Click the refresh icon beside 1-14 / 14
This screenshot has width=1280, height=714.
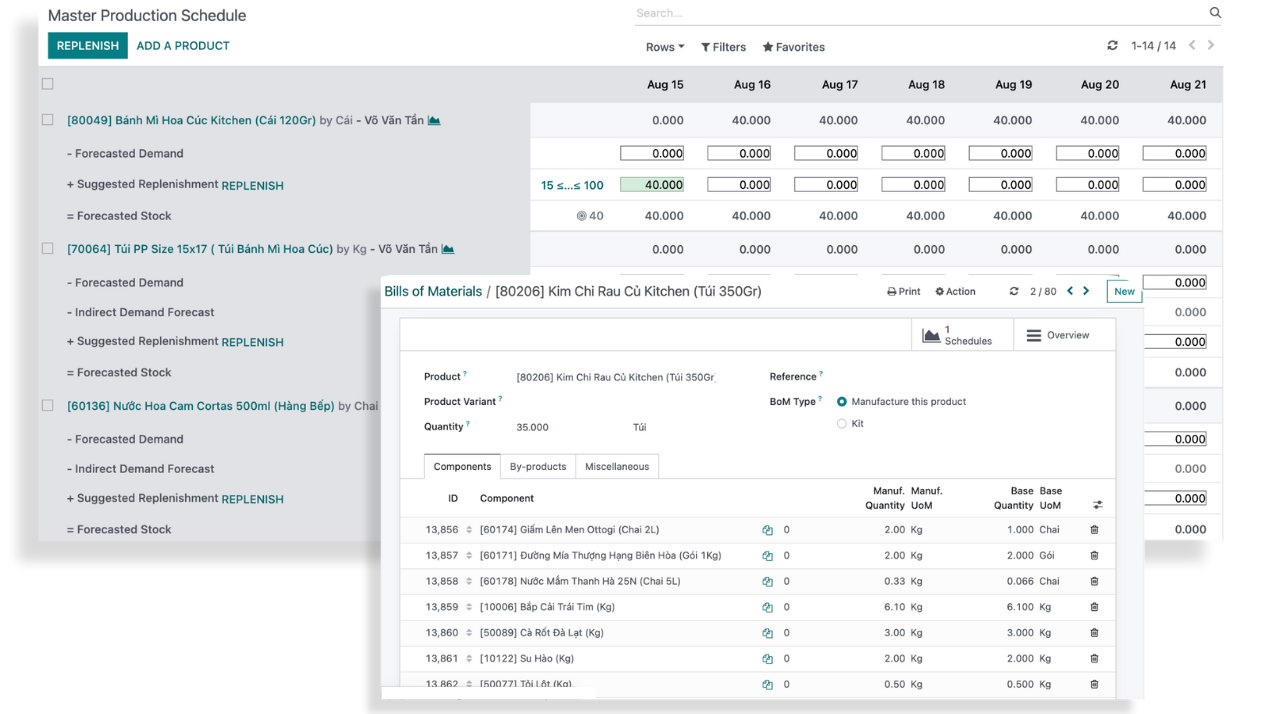click(1112, 46)
